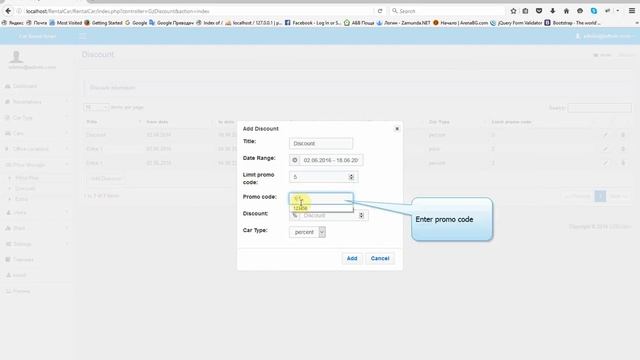Image resolution: width=640 pixels, height=360 pixels.
Task: Toggle sidebar with header menu icon
Action: point(83,36)
